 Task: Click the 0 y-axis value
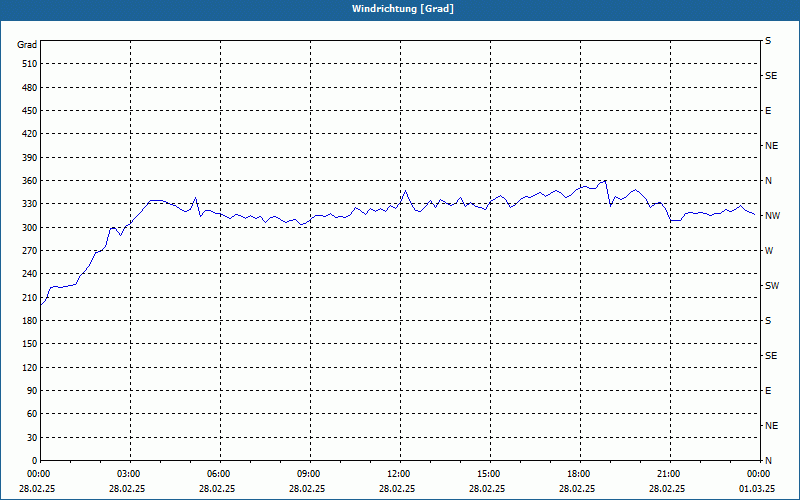(x=35, y=461)
